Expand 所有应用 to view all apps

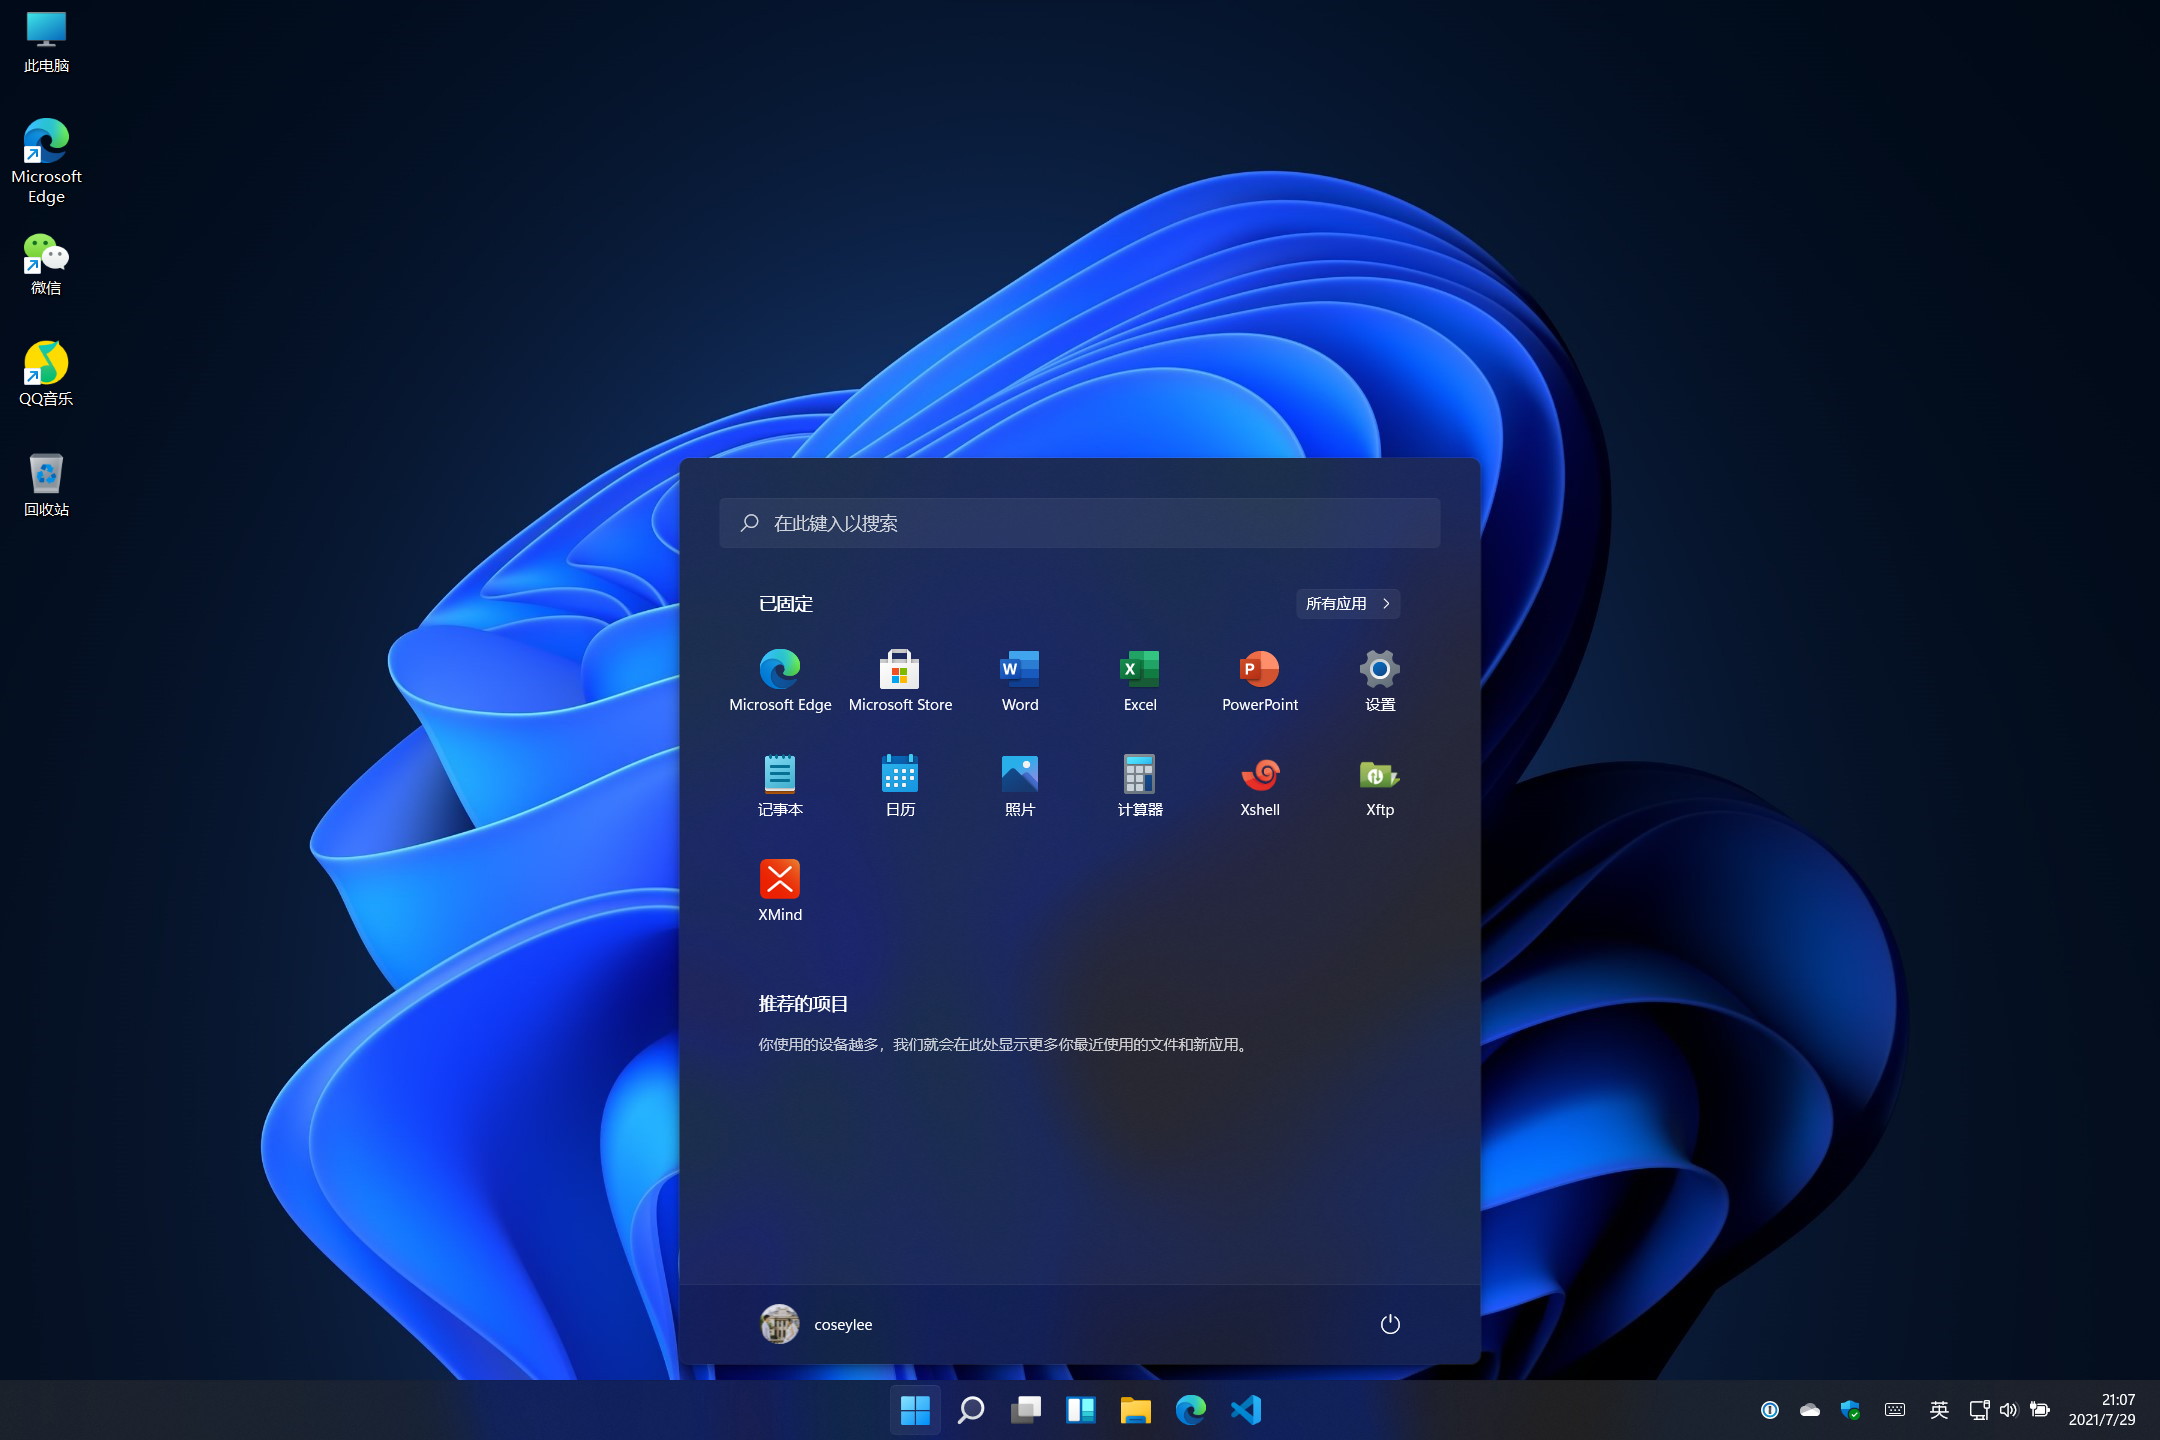[x=1347, y=603]
